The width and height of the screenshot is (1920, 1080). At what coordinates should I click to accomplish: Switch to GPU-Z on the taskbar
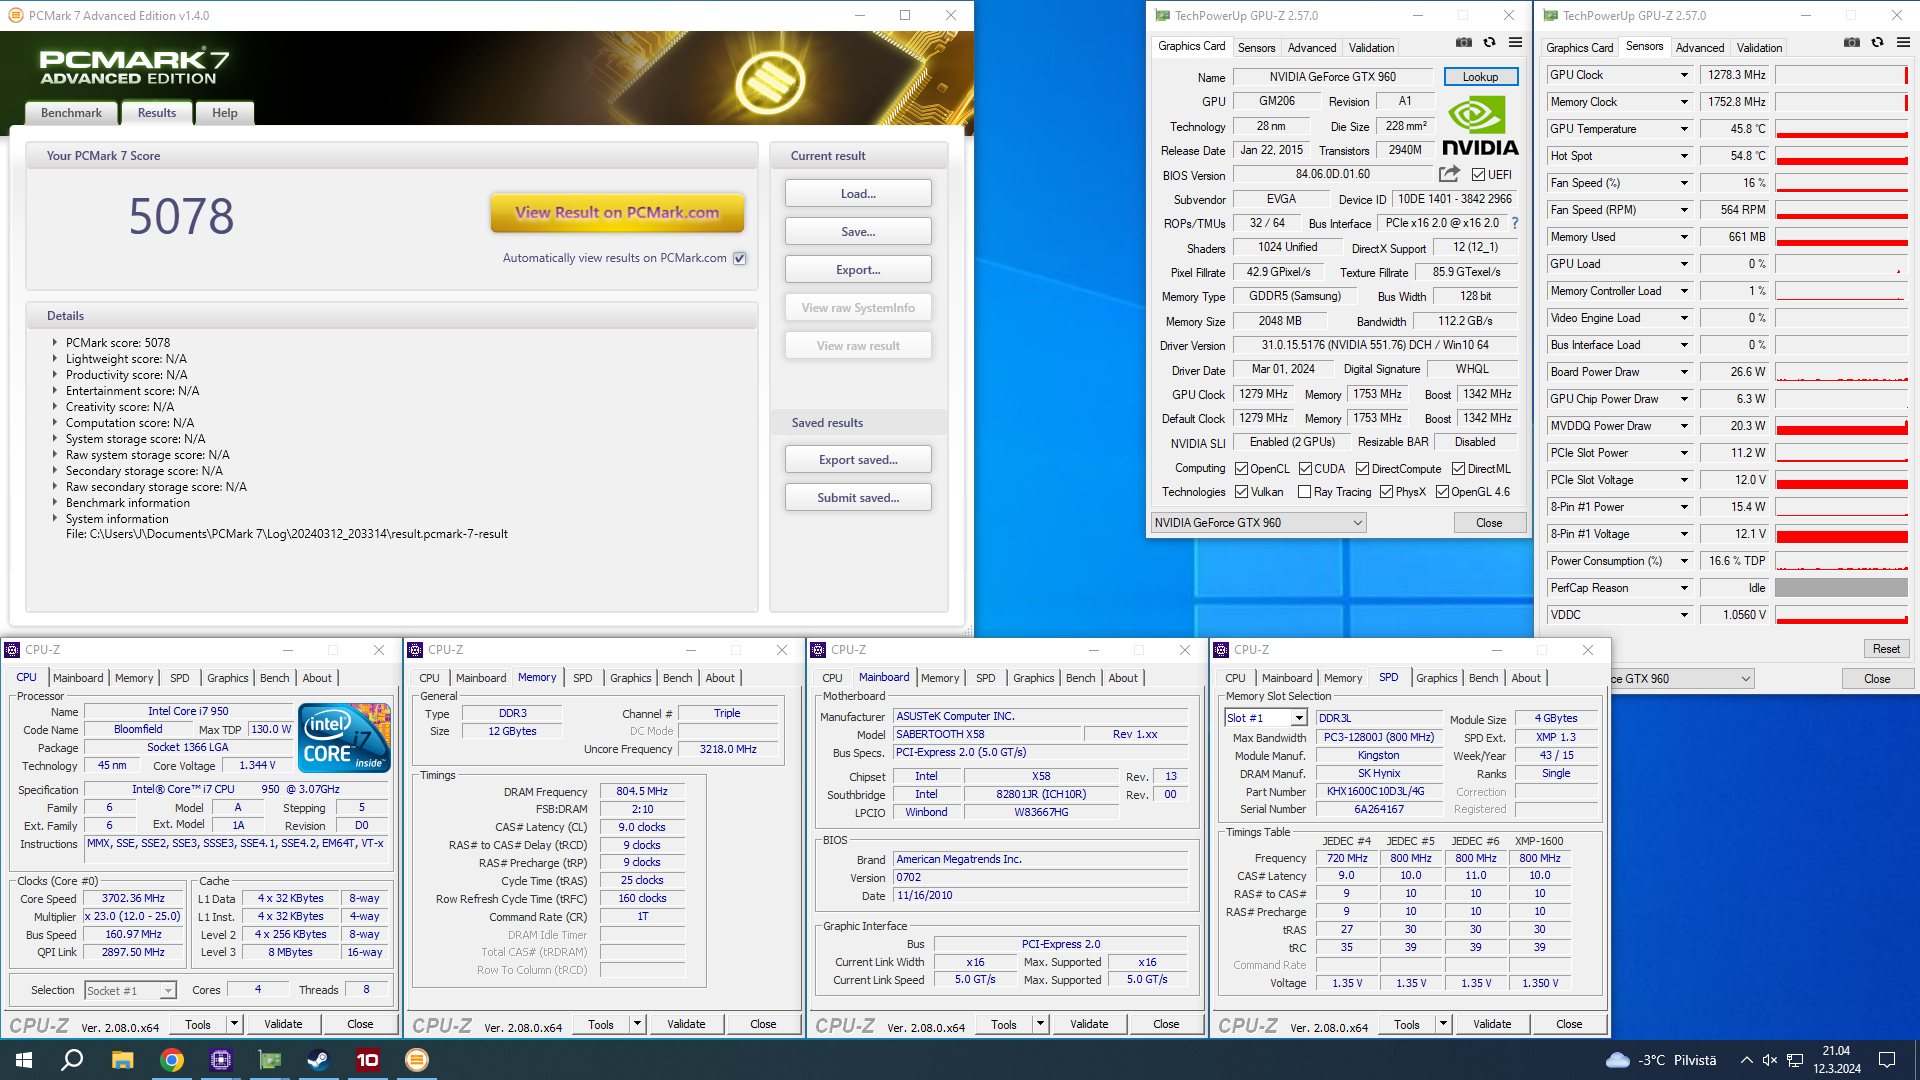tap(269, 1060)
